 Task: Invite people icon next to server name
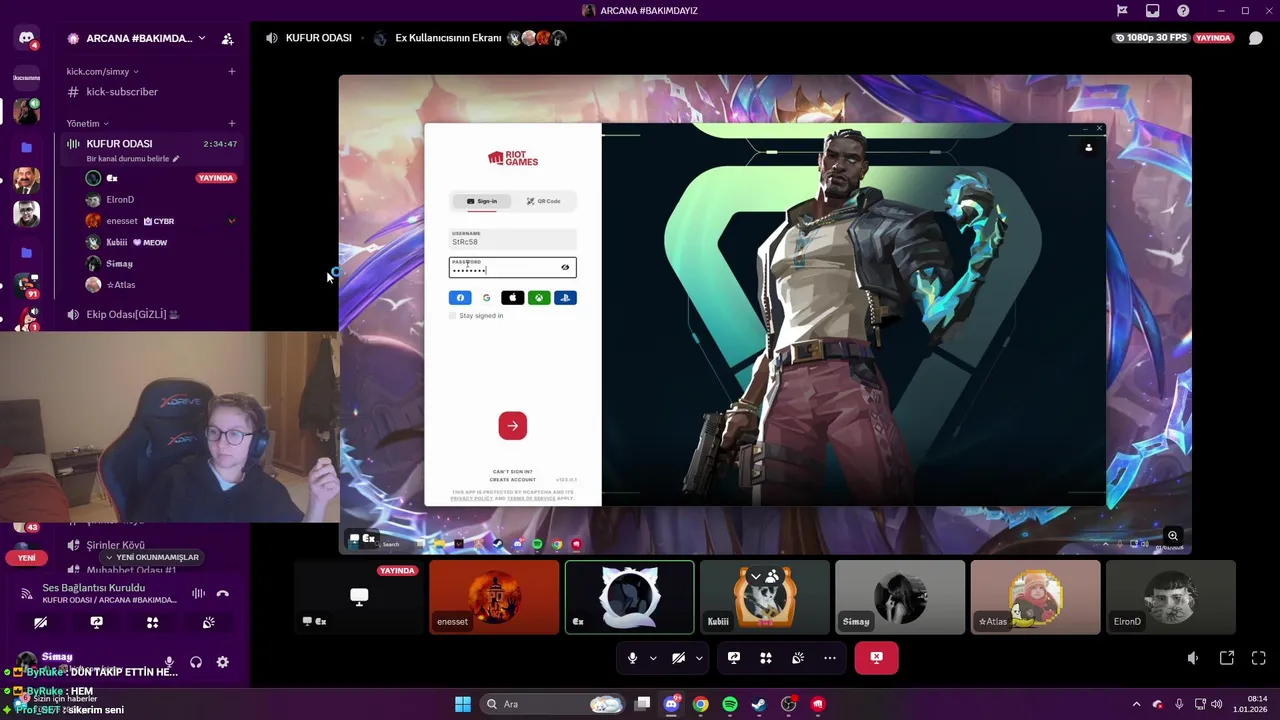(227, 39)
